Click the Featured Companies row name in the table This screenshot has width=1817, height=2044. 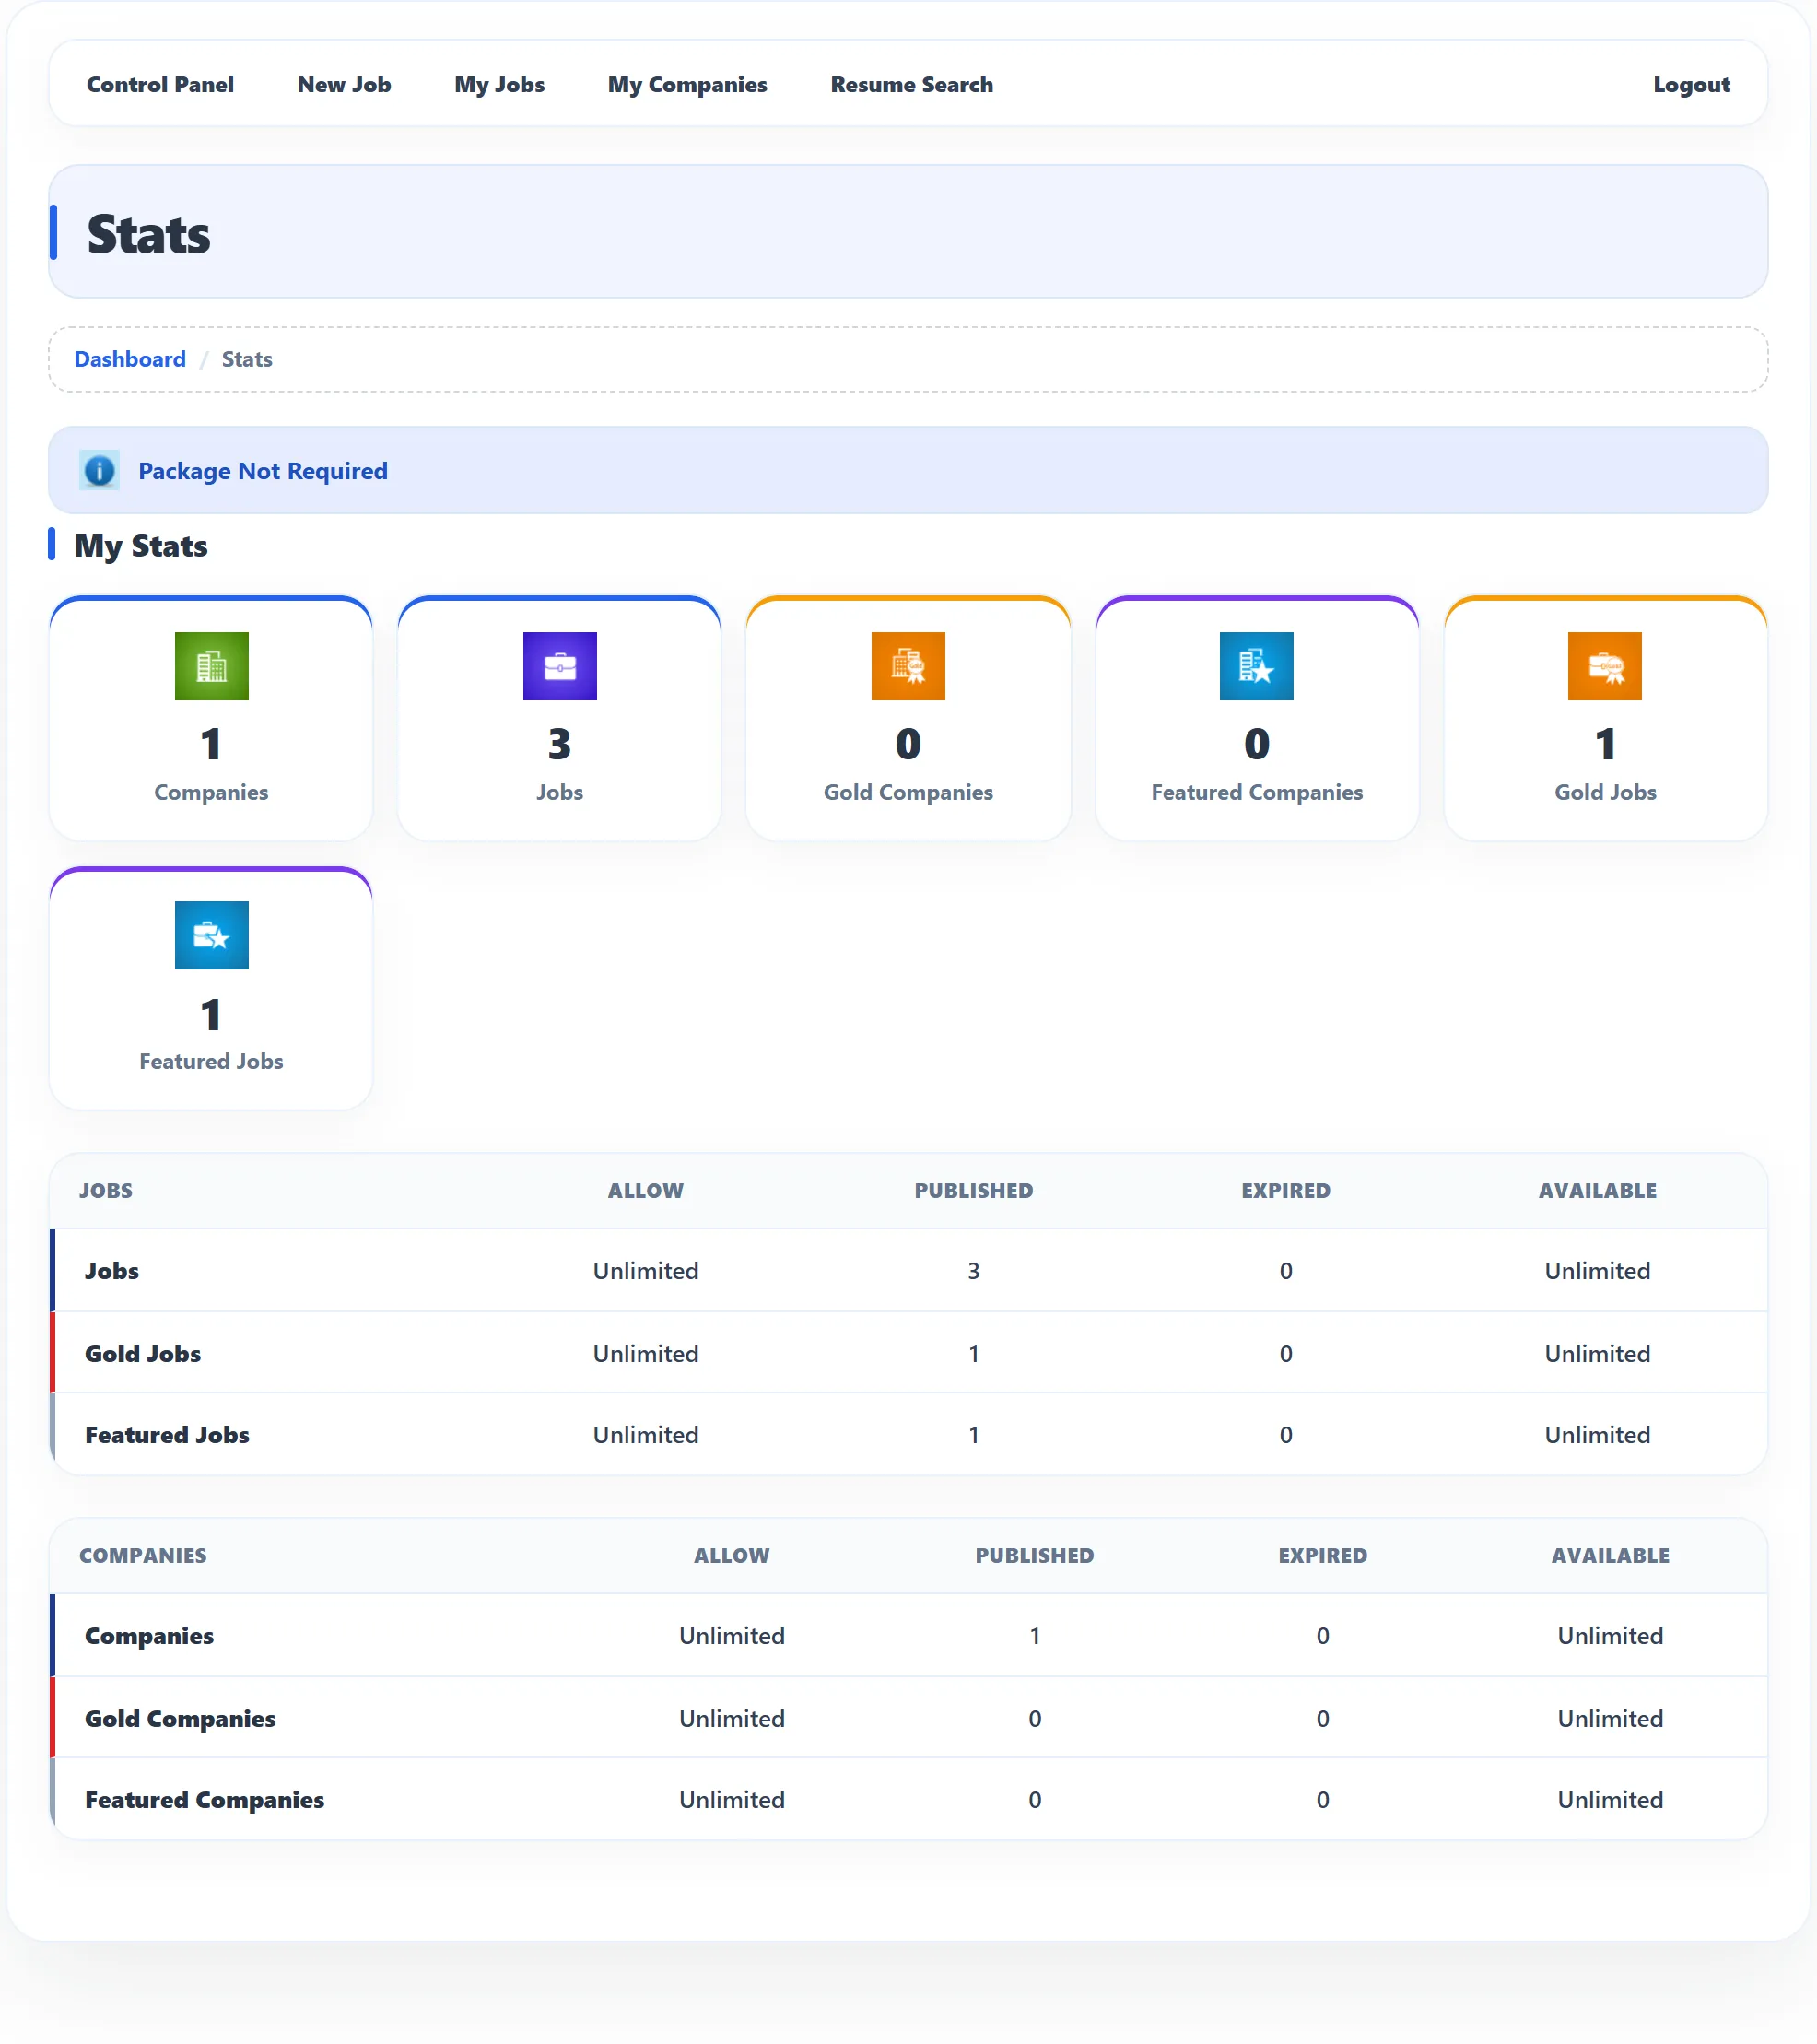point(204,1799)
